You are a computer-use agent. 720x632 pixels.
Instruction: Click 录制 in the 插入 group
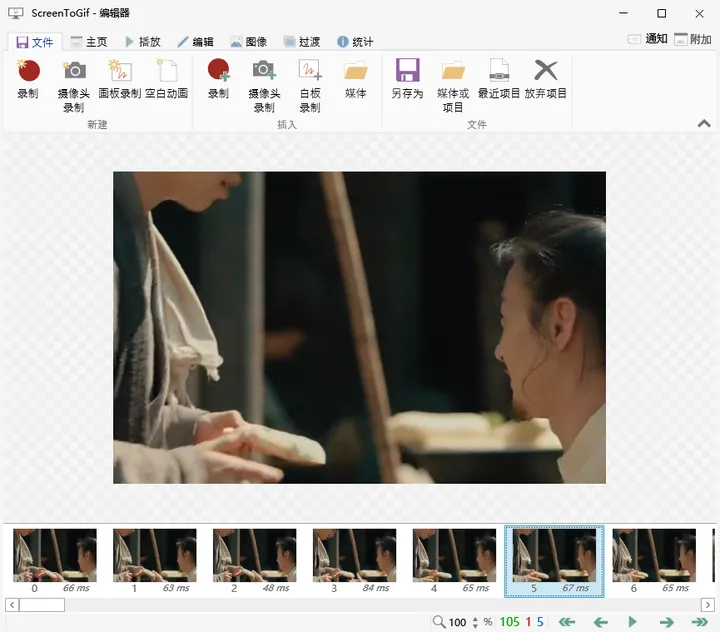[x=219, y=79]
